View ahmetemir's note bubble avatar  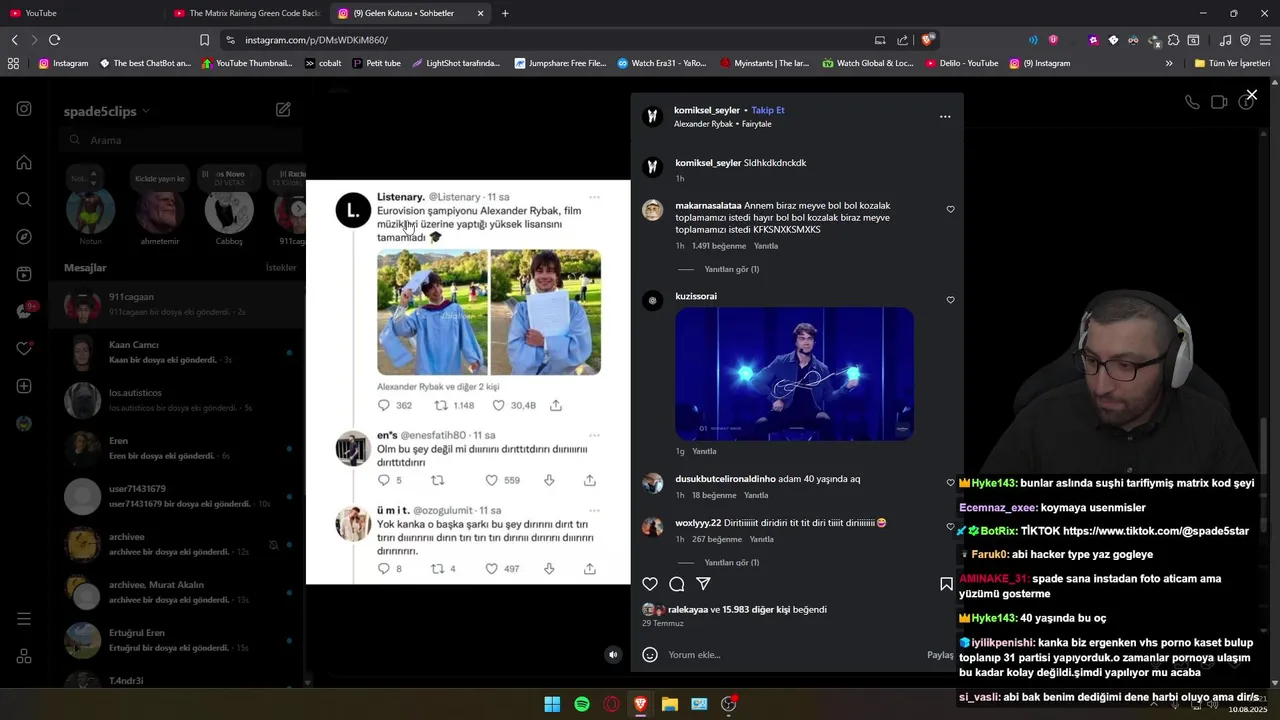click(160, 210)
